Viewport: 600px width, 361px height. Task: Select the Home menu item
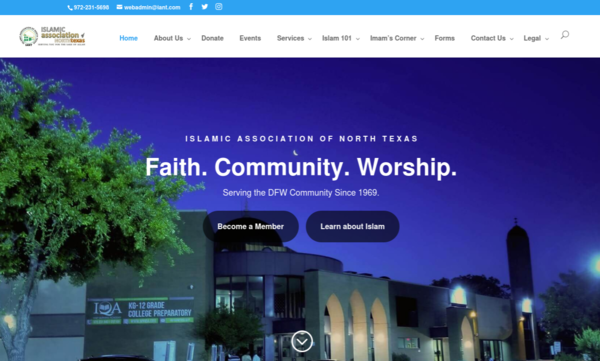(129, 38)
